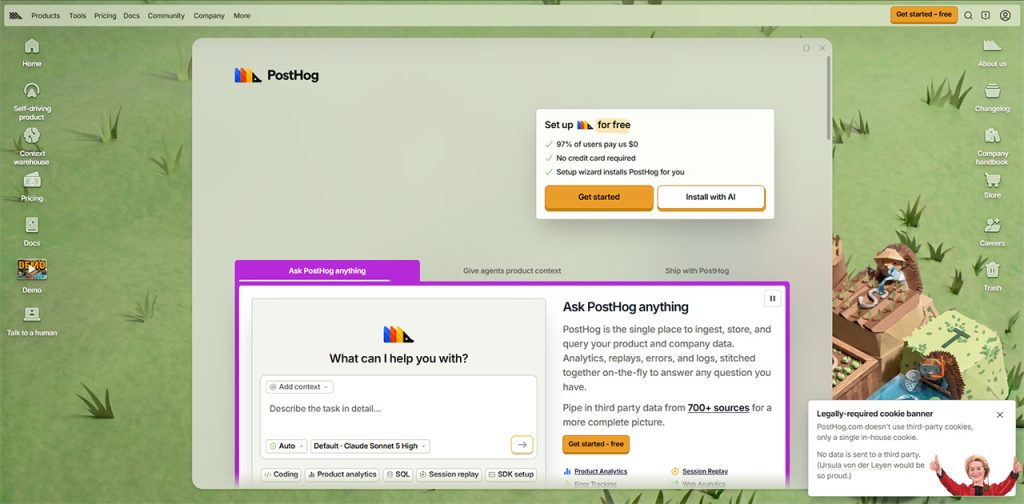Click the window's vertical scrollbar
1024x504 pixels.
829,97
